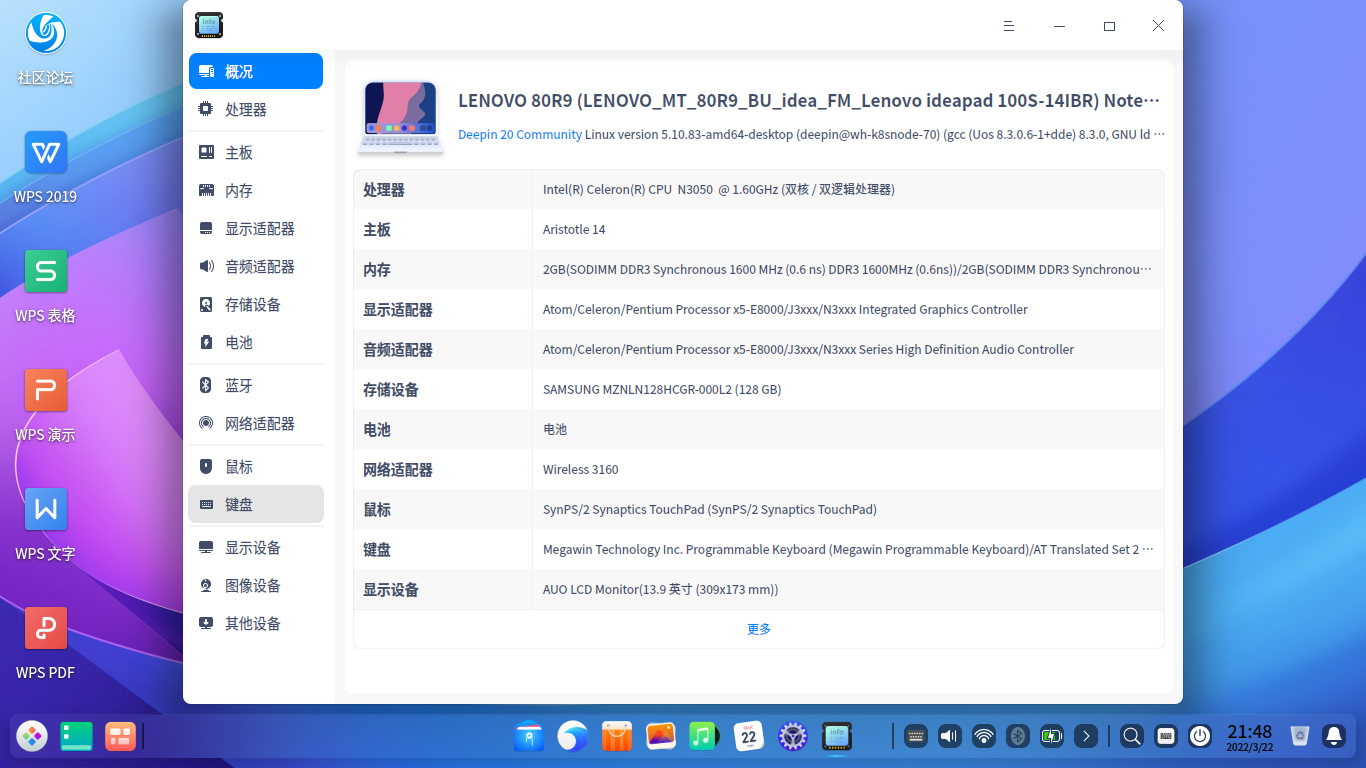Switch to the 概况 overview tab
The image size is (1366, 768).
(x=256, y=71)
